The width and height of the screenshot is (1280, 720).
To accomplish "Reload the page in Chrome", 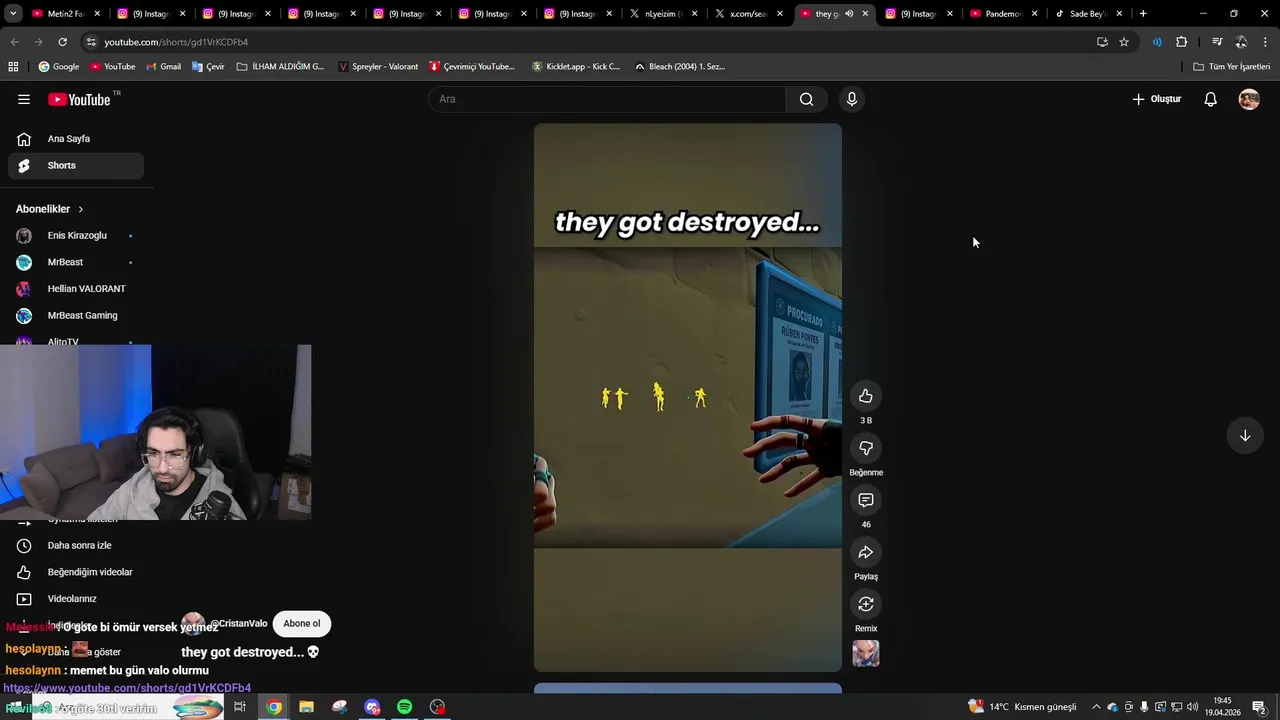I will click(x=62, y=42).
